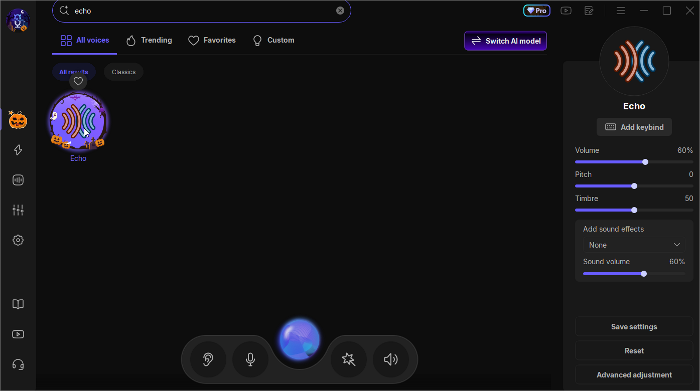Open the user avatar profile icon
700x391 pixels.
click(18, 20)
